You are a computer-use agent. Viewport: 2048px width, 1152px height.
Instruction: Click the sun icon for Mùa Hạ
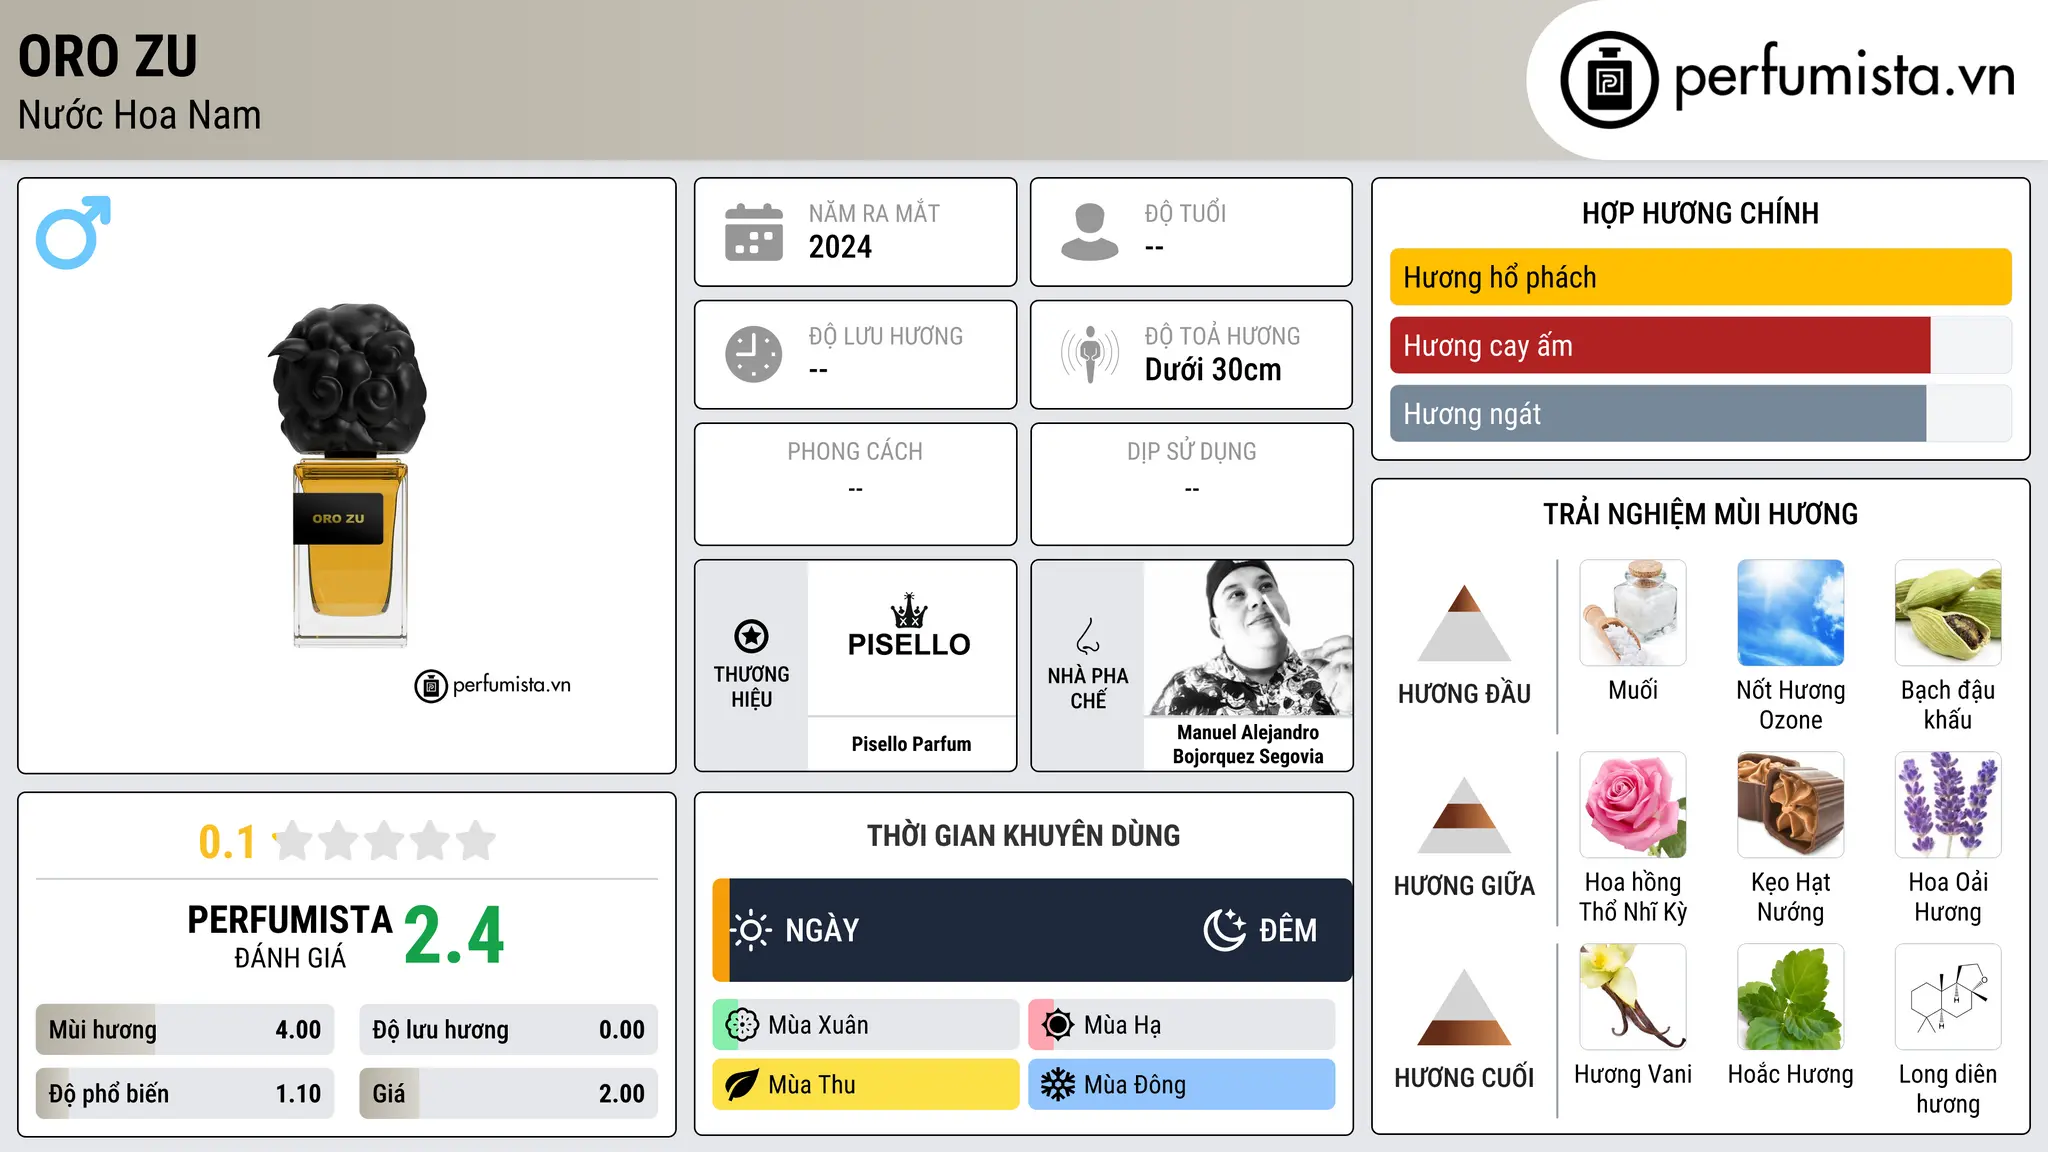[x=1058, y=1025]
